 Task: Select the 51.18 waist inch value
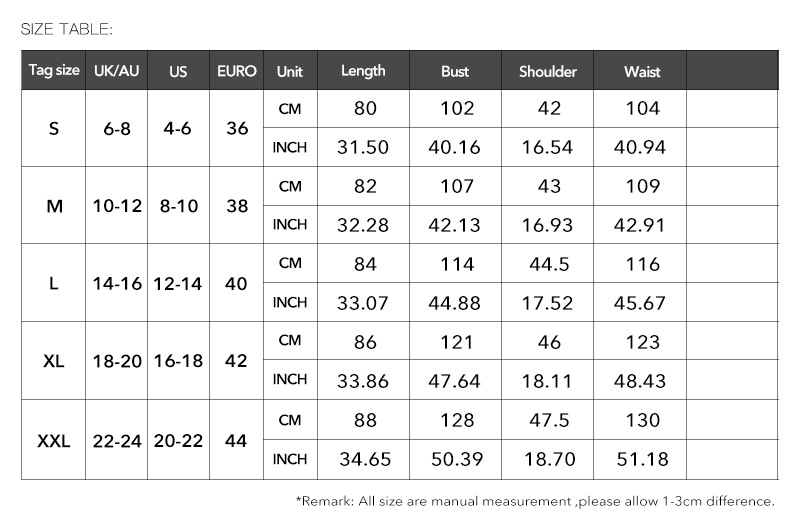tap(642, 460)
